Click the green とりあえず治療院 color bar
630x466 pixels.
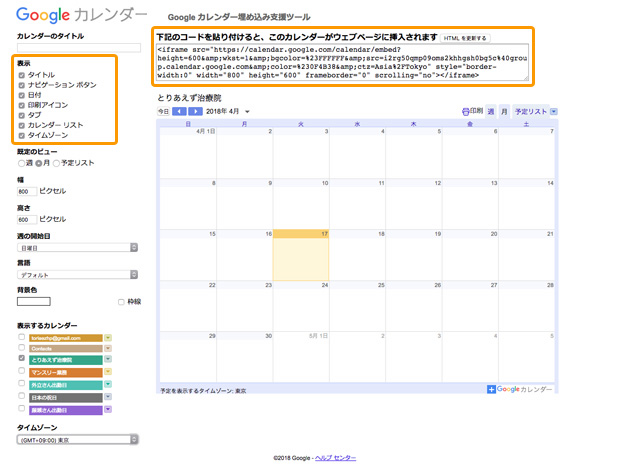[x=66, y=360]
